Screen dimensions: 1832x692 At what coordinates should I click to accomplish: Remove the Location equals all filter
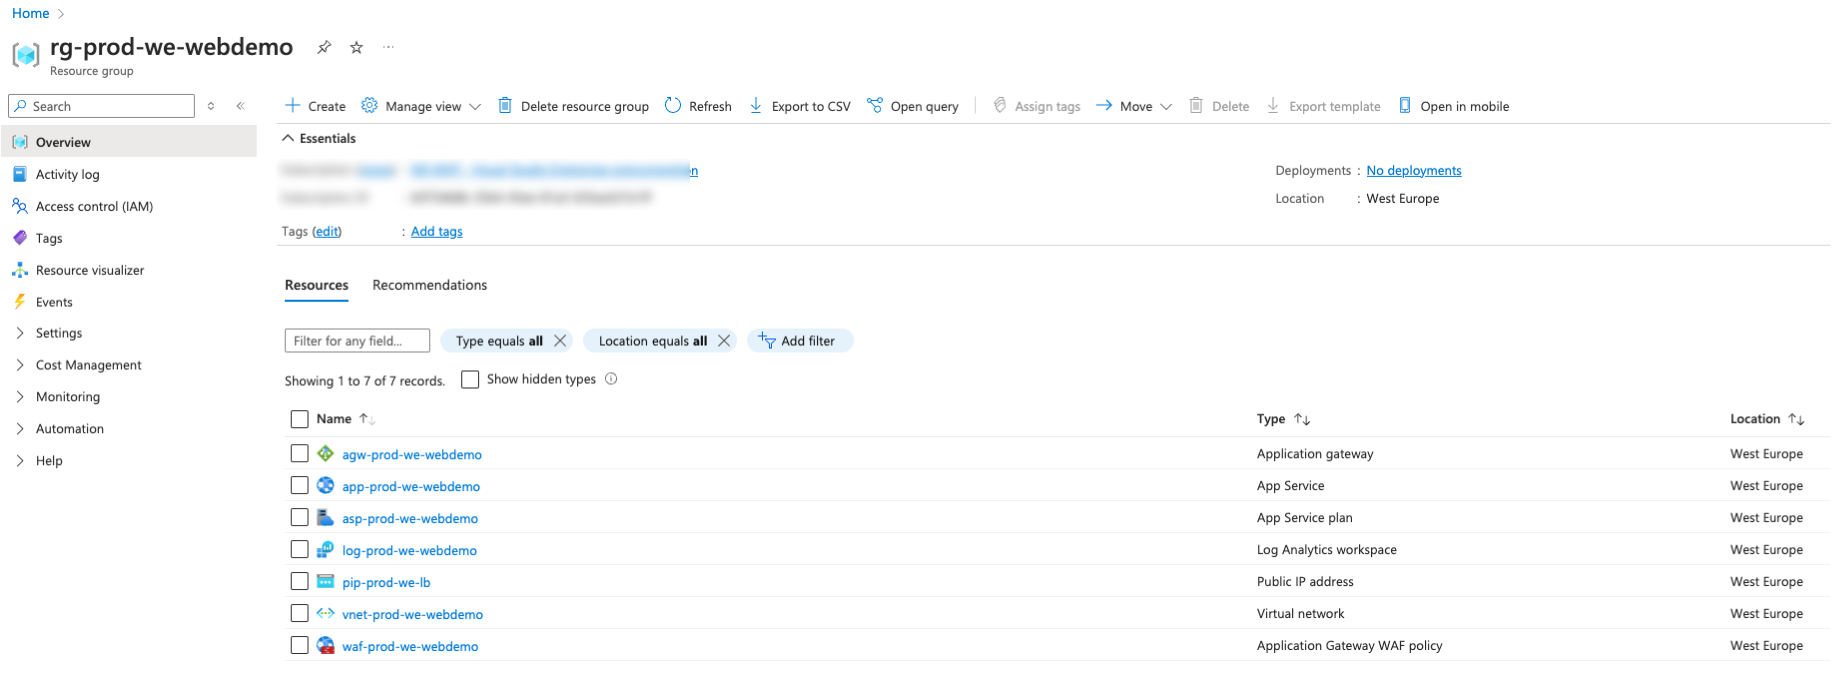click(x=724, y=341)
